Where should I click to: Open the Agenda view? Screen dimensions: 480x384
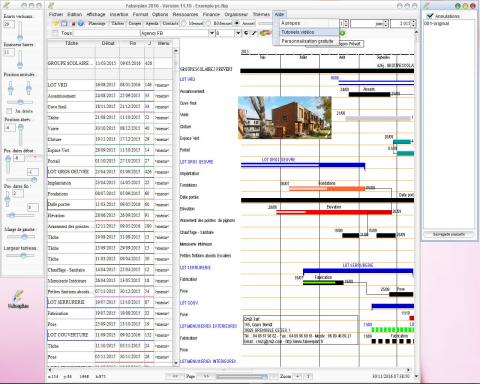click(x=152, y=23)
